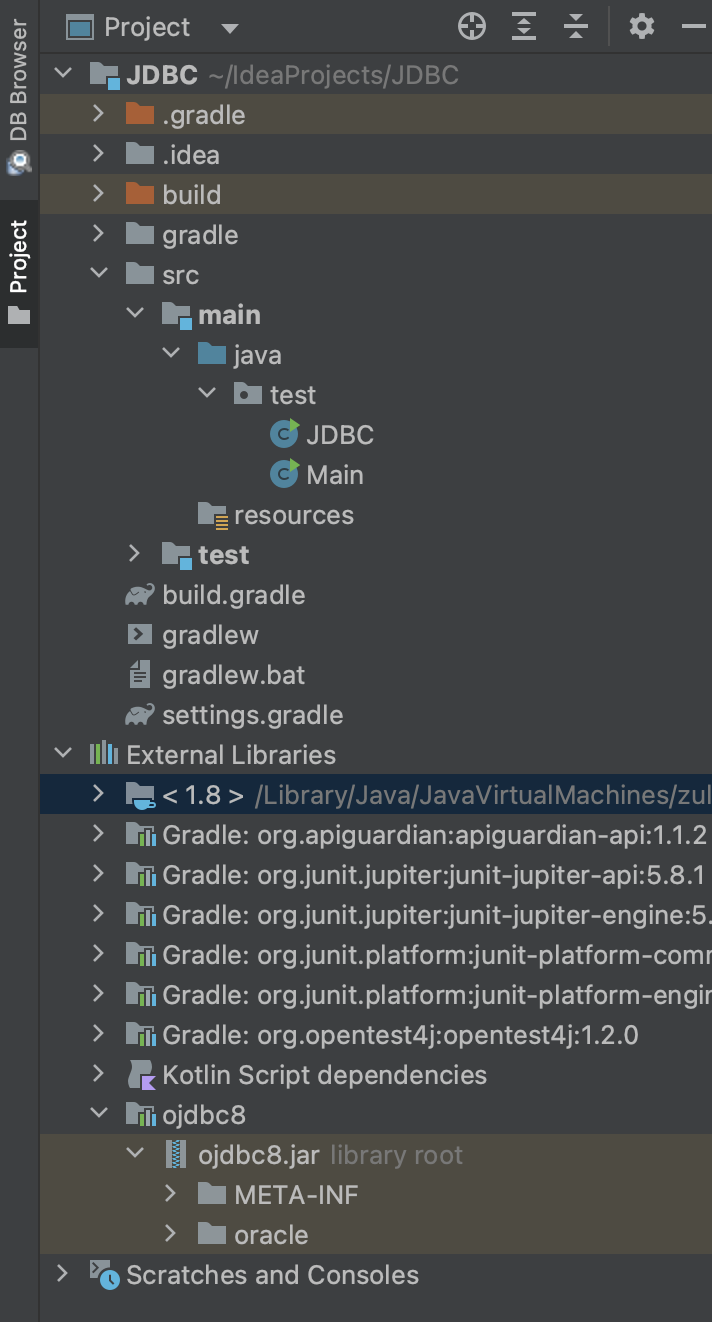Select the gradlew script file name
Viewport: 712px width, 1322px height.
pyautogui.click(x=210, y=635)
